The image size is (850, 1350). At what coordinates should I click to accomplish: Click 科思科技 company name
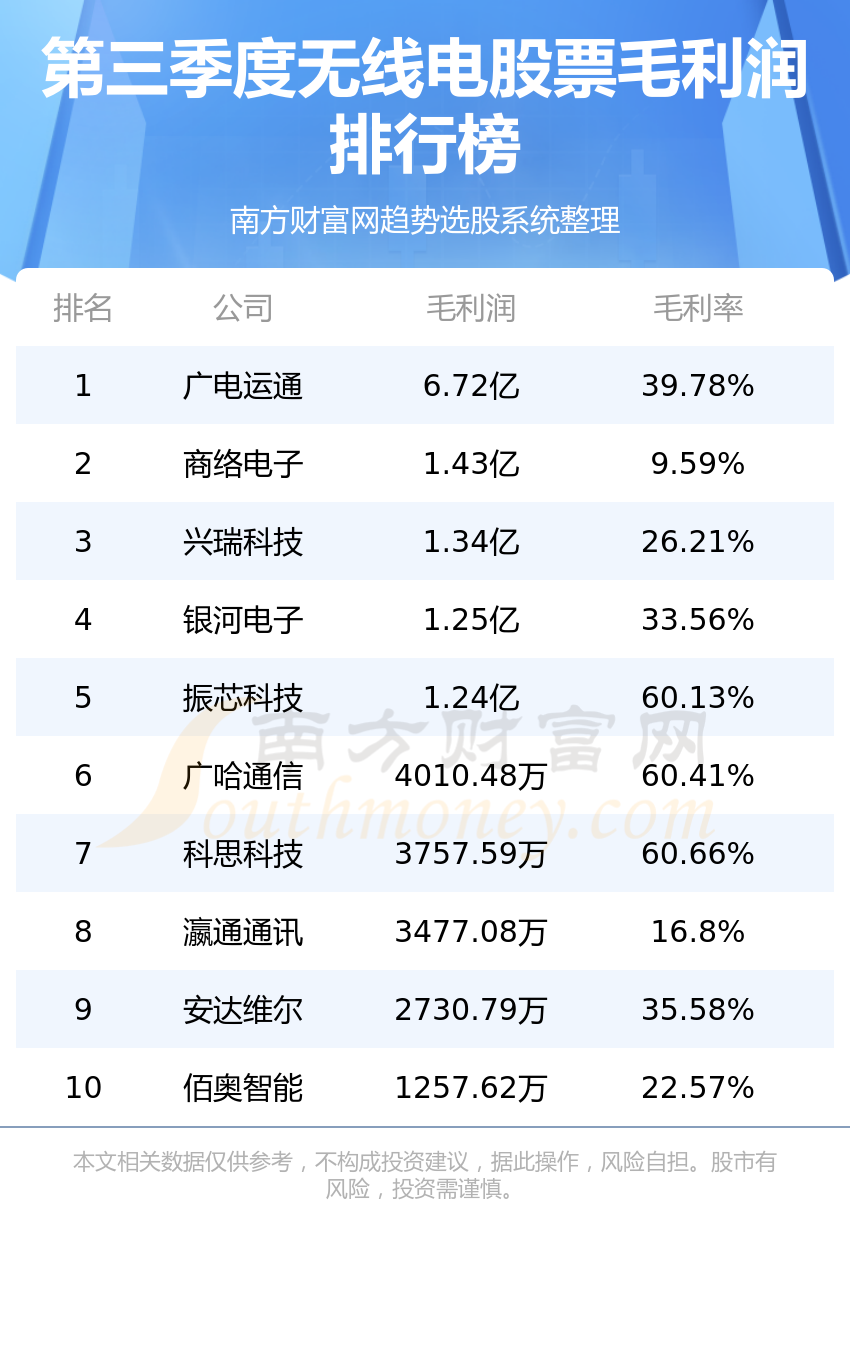(x=243, y=854)
